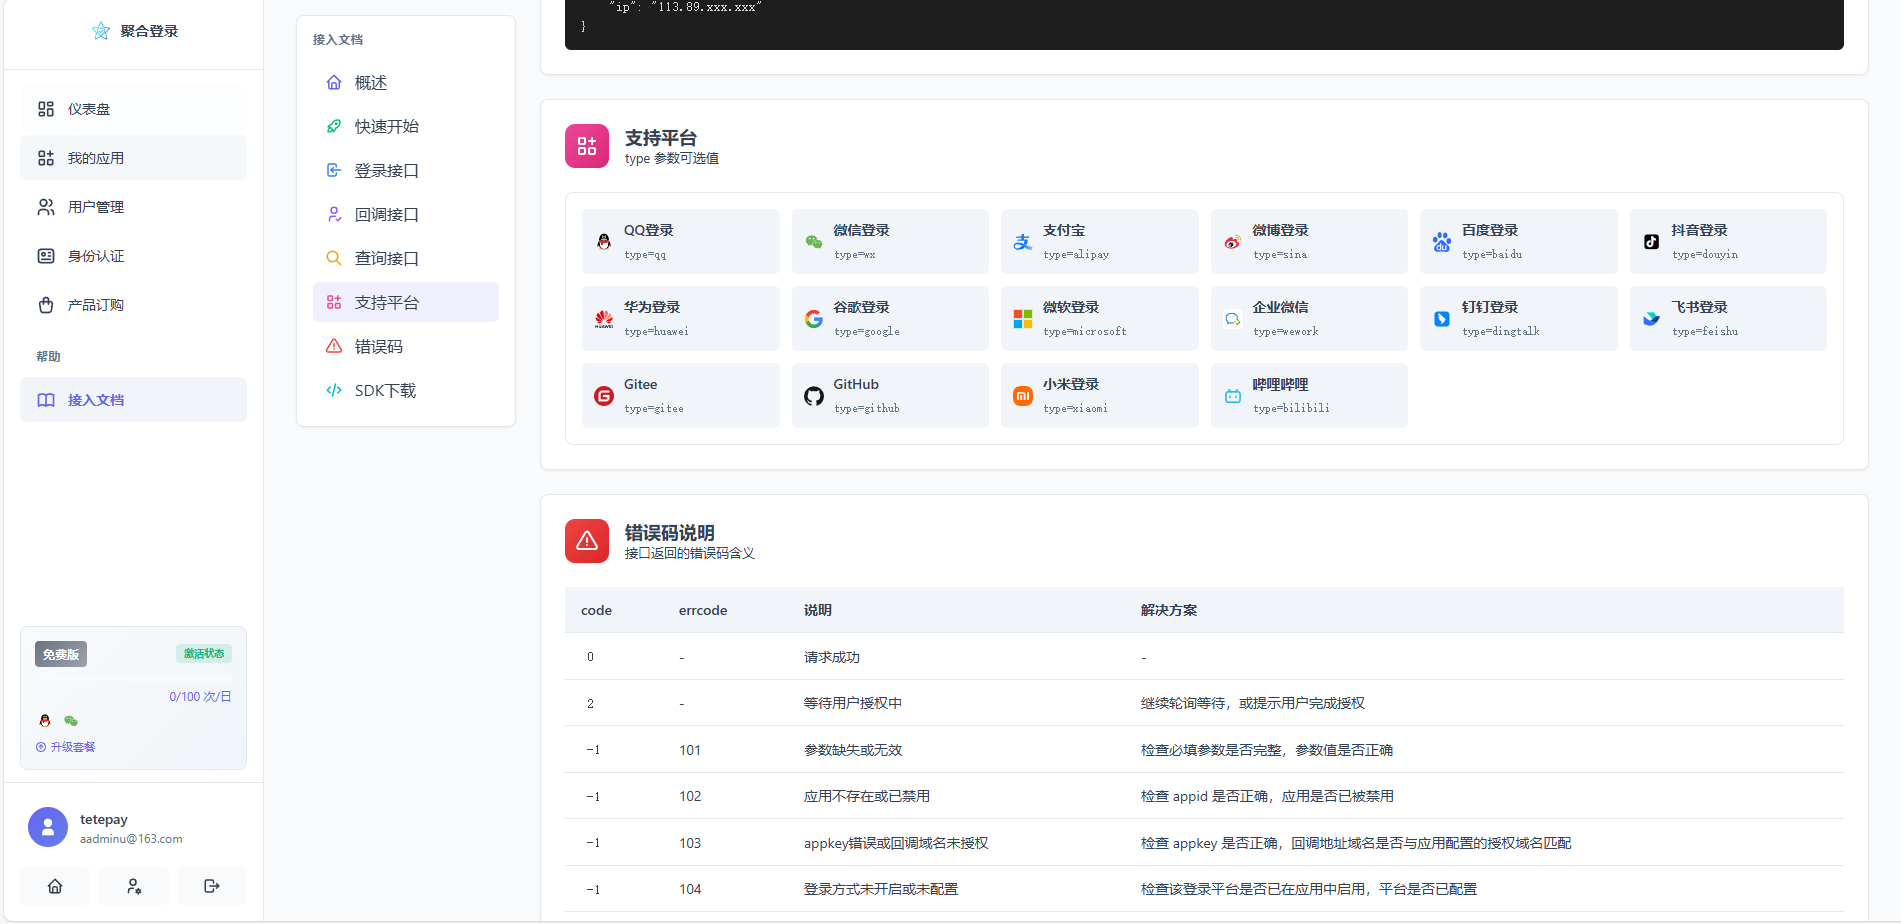Click the QQ登录 platform icon

coord(604,240)
